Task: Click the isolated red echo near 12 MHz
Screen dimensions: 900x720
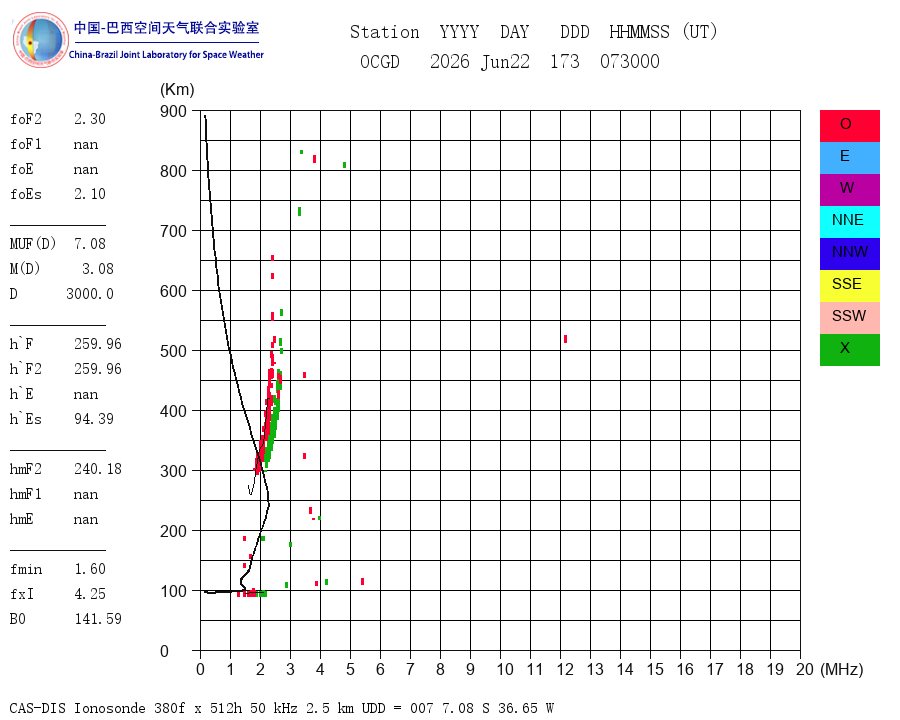Action: pyautogui.click(x=565, y=339)
